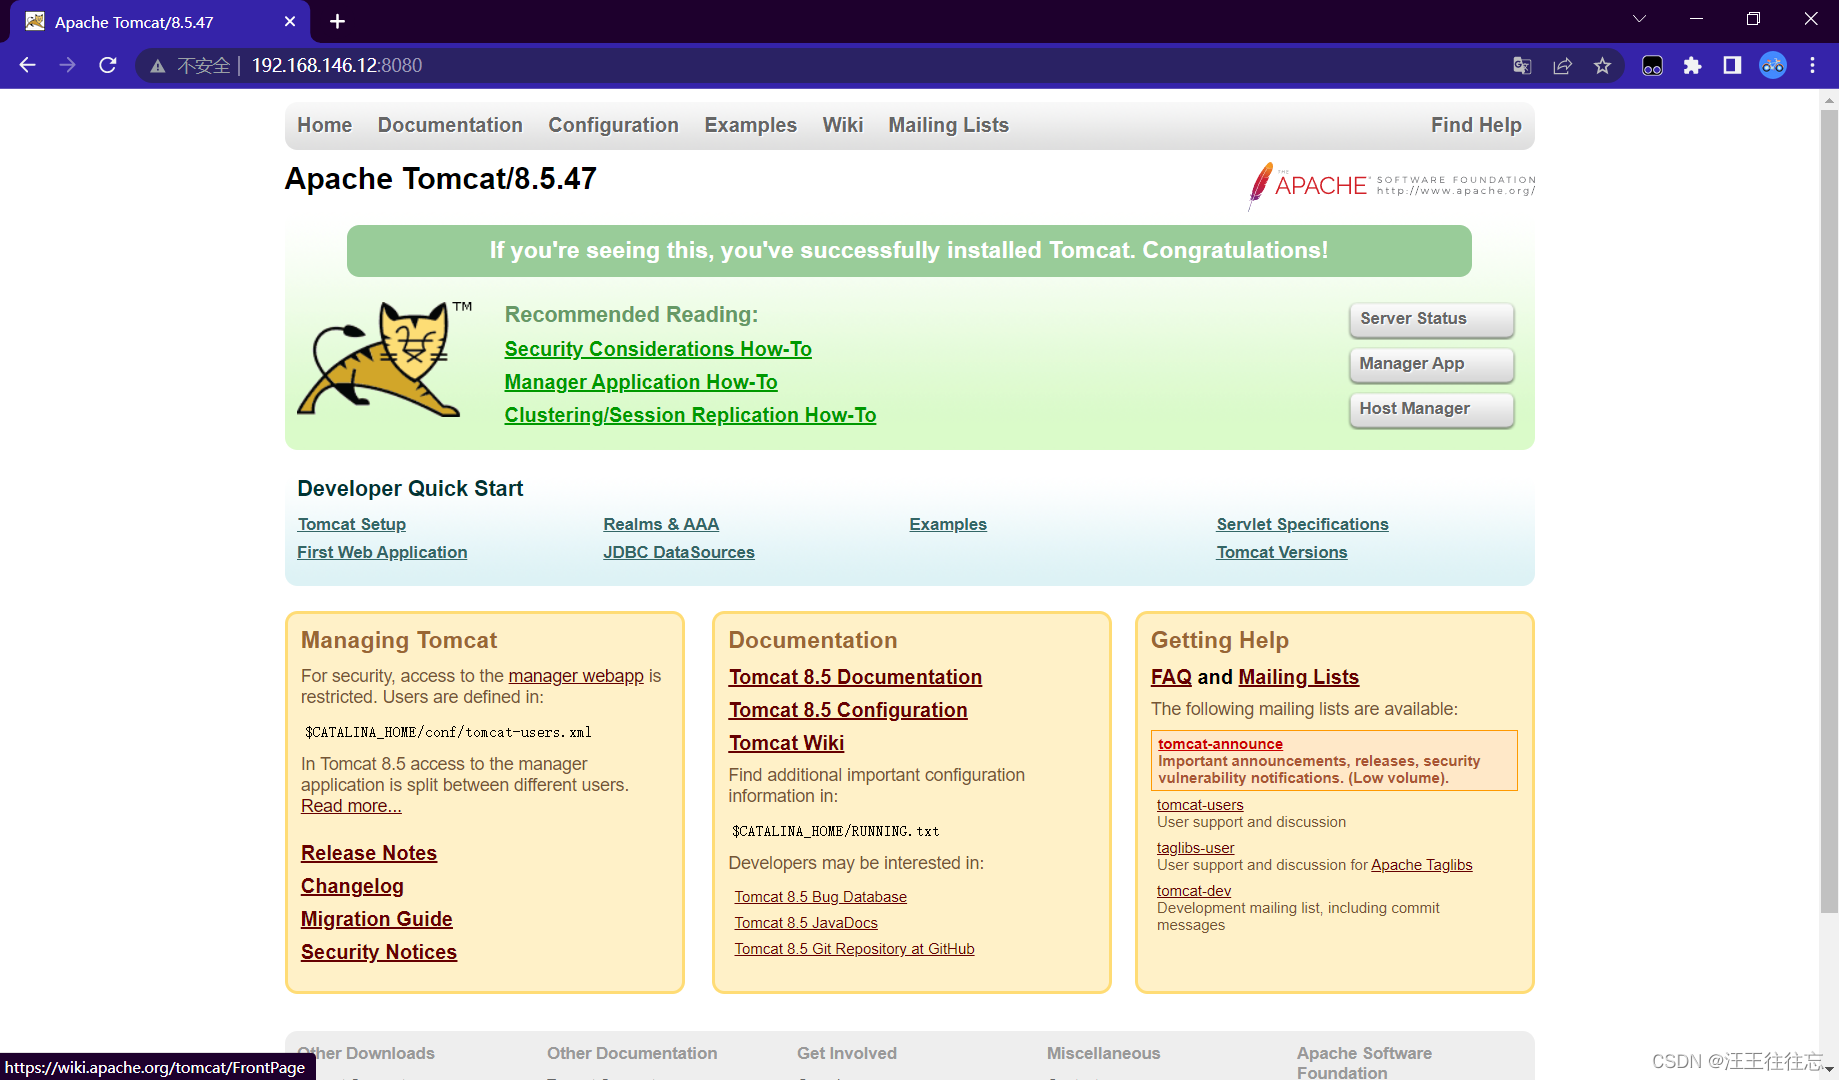Viewport: 1839px width, 1080px height.
Task: Open Clustering/Session Replication How-To link
Action: (x=690, y=415)
